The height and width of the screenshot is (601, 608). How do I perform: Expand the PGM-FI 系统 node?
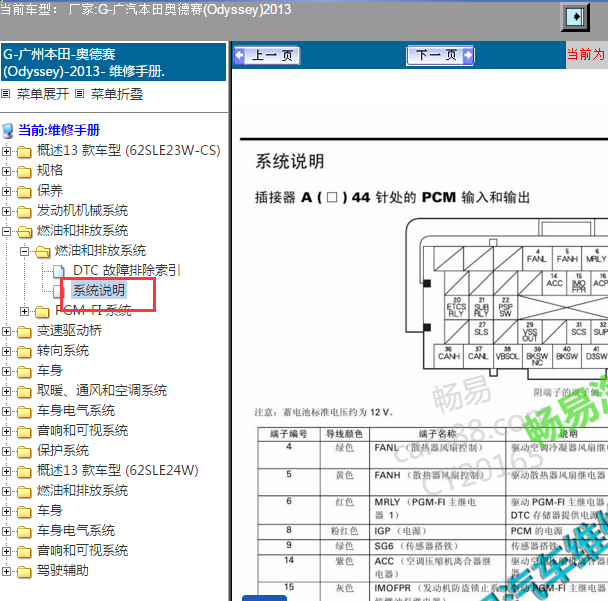click(24, 311)
